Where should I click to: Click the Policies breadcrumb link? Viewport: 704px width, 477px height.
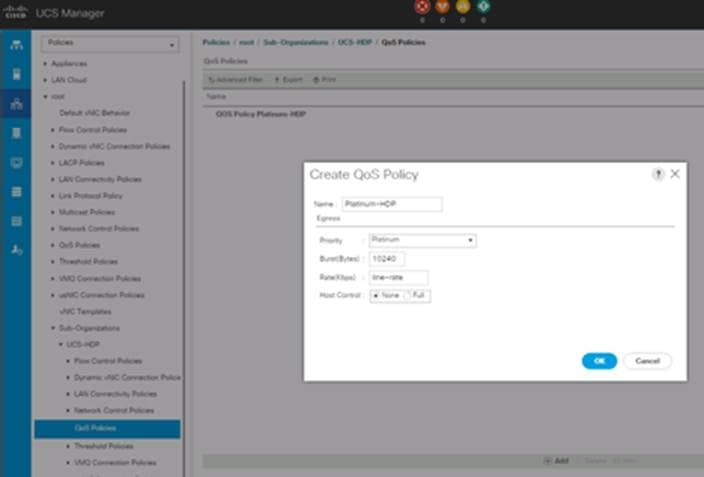pyautogui.click(x=216, y=42)
